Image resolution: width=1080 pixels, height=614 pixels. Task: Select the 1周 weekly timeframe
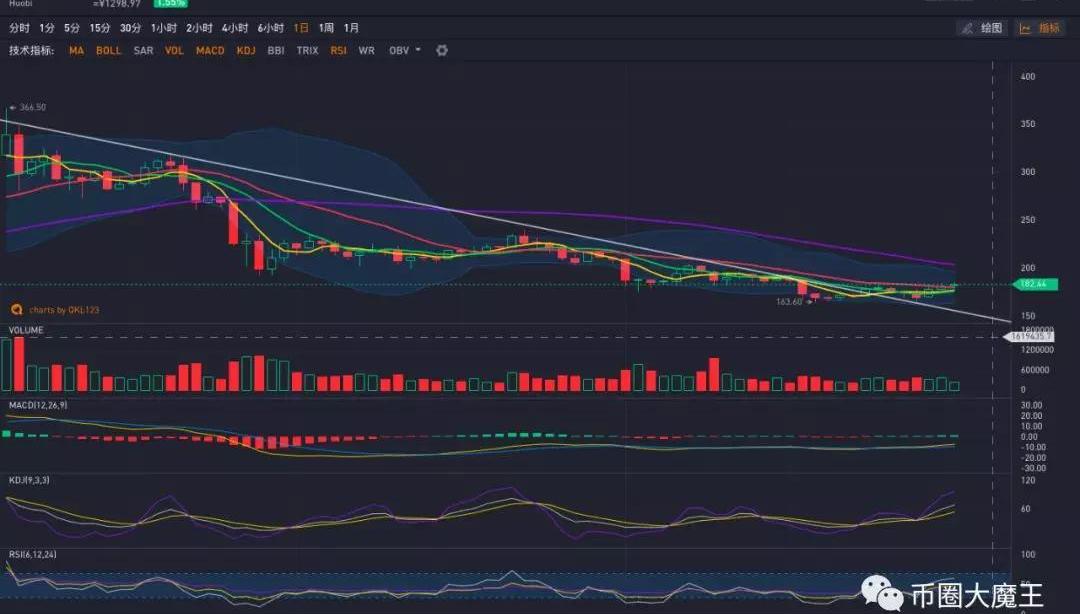[326, 28]
